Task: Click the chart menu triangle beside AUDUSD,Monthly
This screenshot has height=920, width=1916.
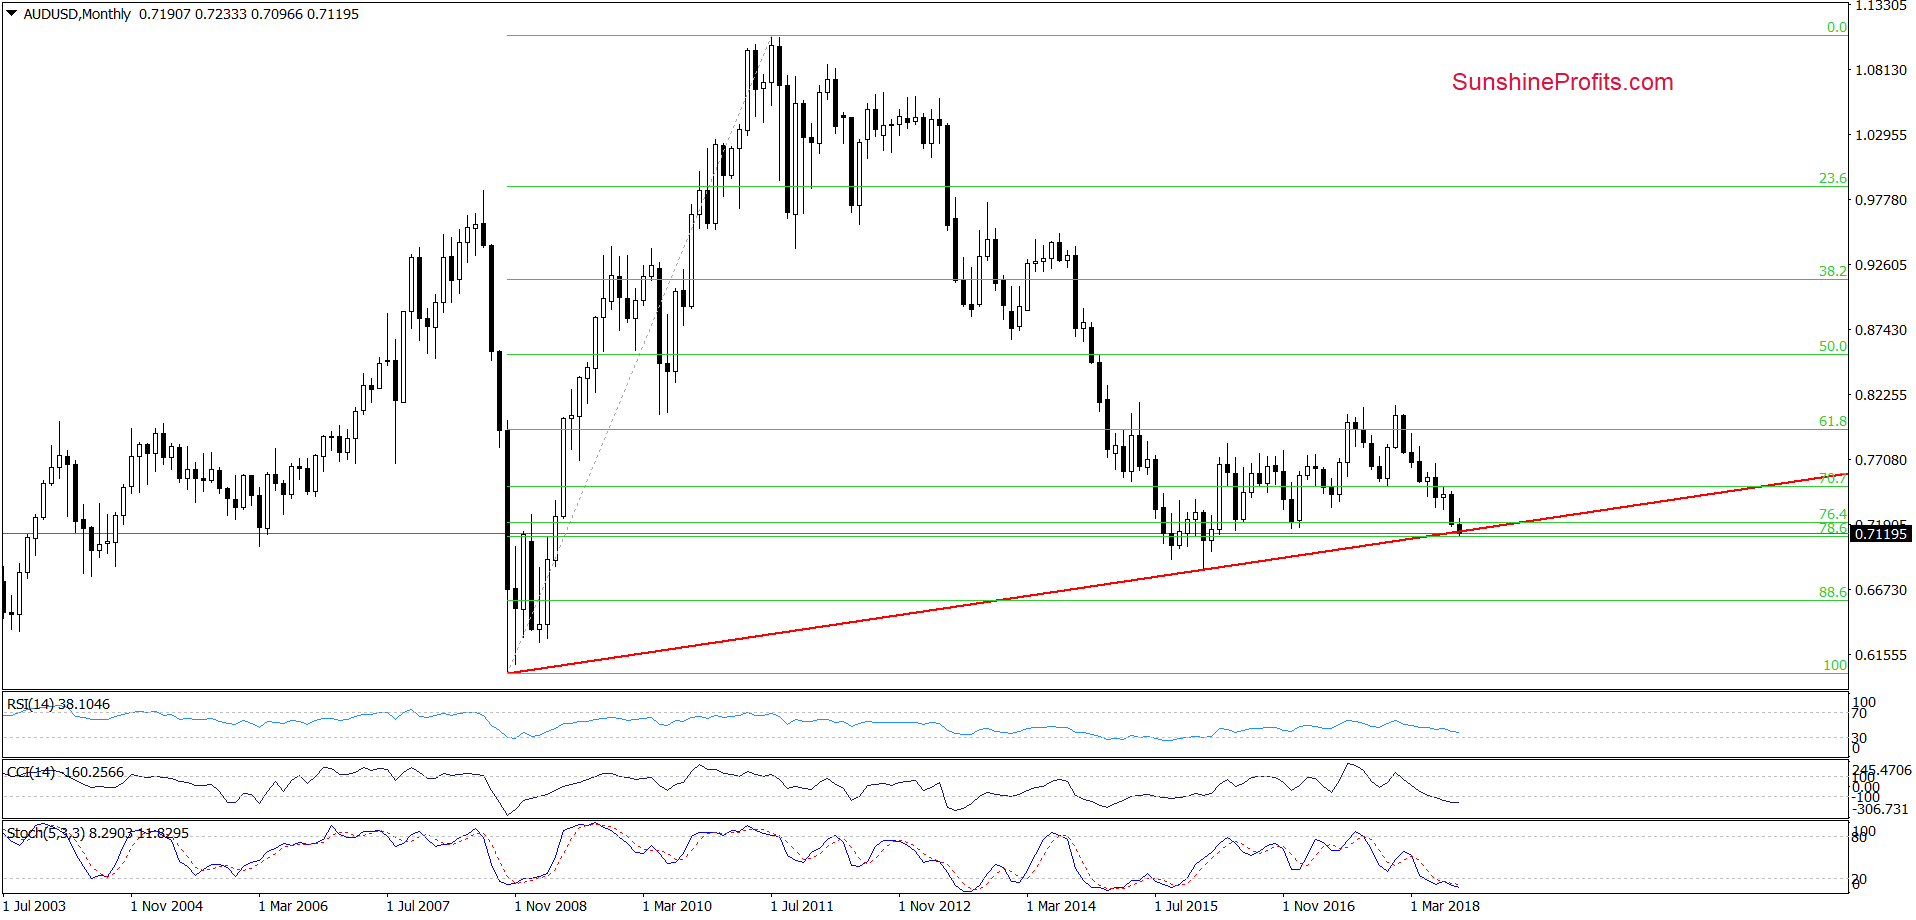Action: click(x=12, y=14)
